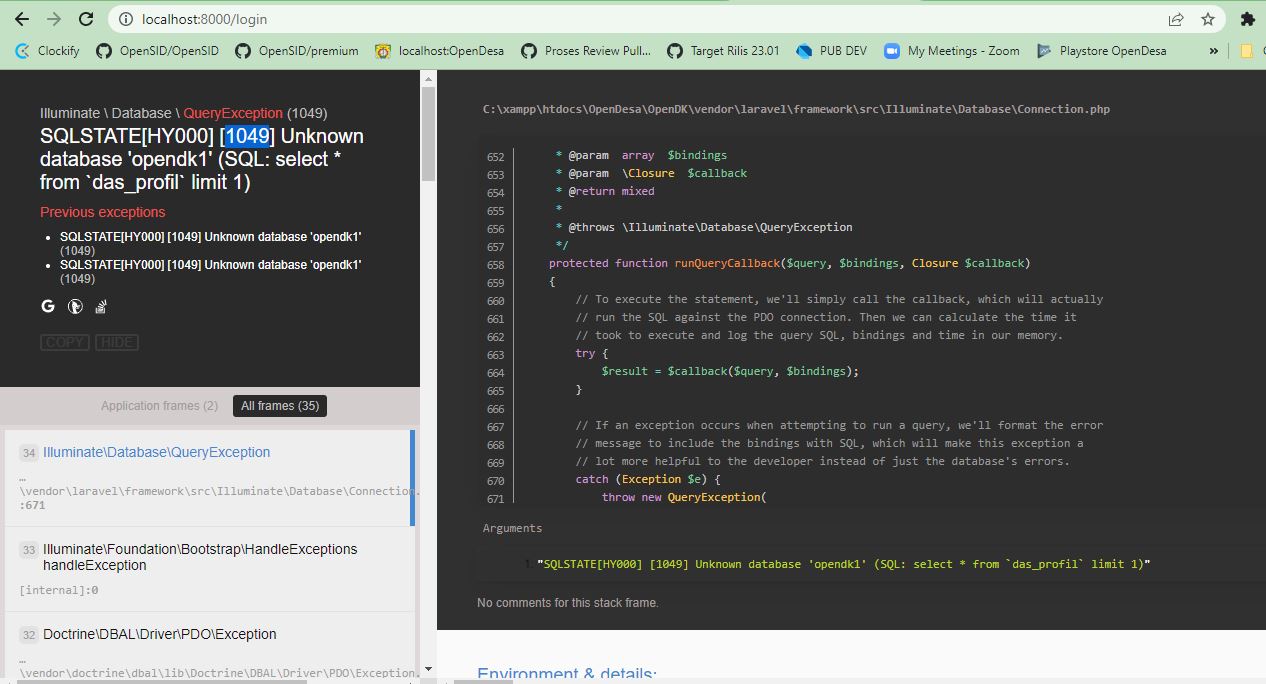The image size is (1266, 684).
Task: Switch to Application frames tab
Action: click(x=159, y=405)
